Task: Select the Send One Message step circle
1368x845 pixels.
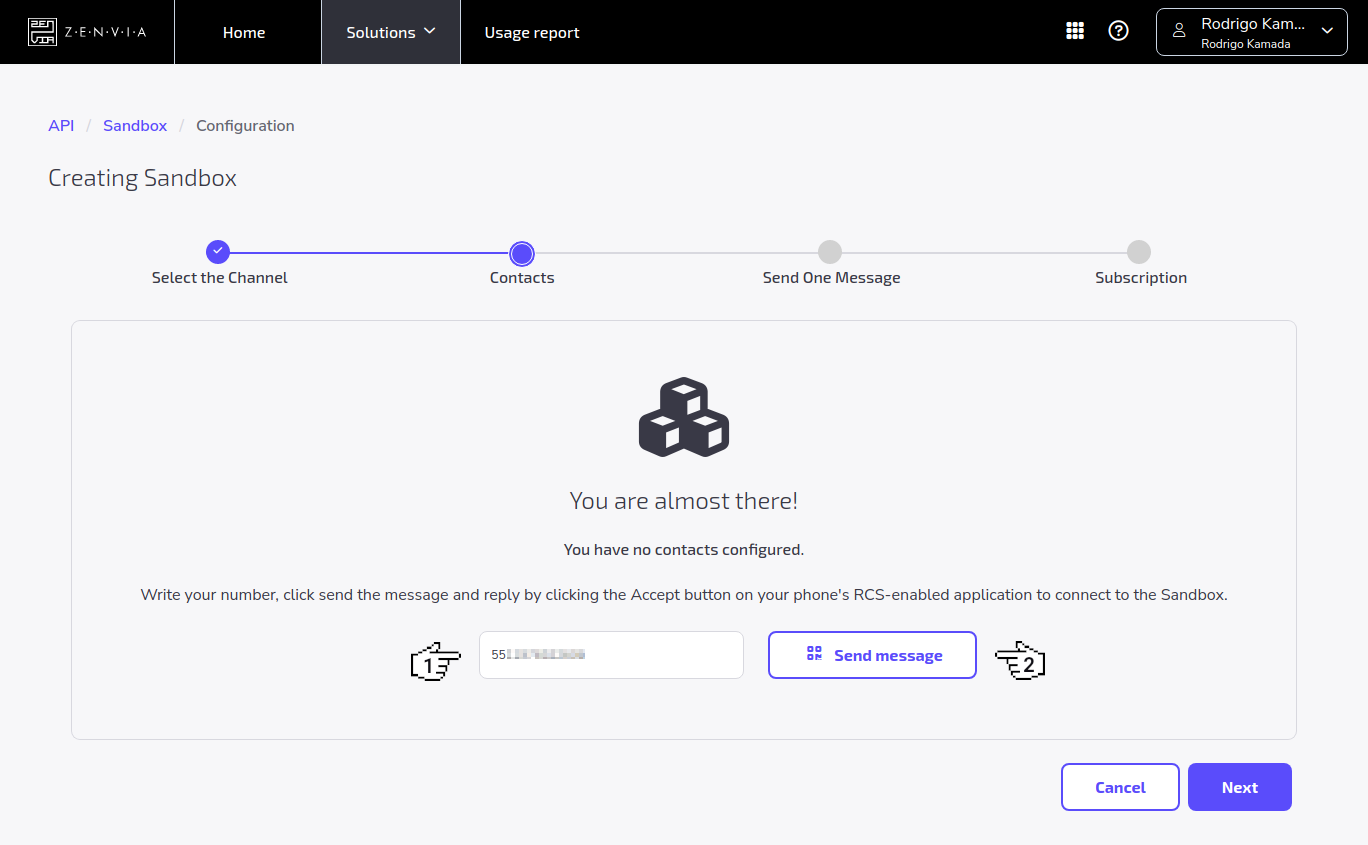Action: (830, 253)
